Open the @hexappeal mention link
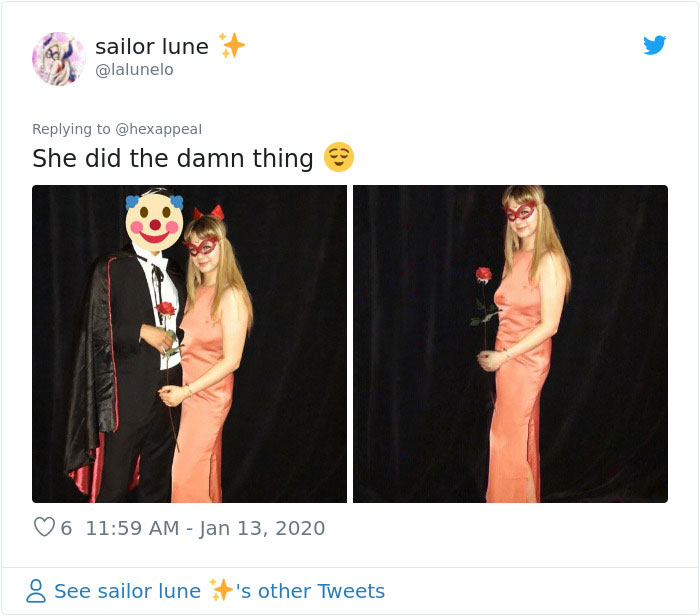 (x=160, y=129)
